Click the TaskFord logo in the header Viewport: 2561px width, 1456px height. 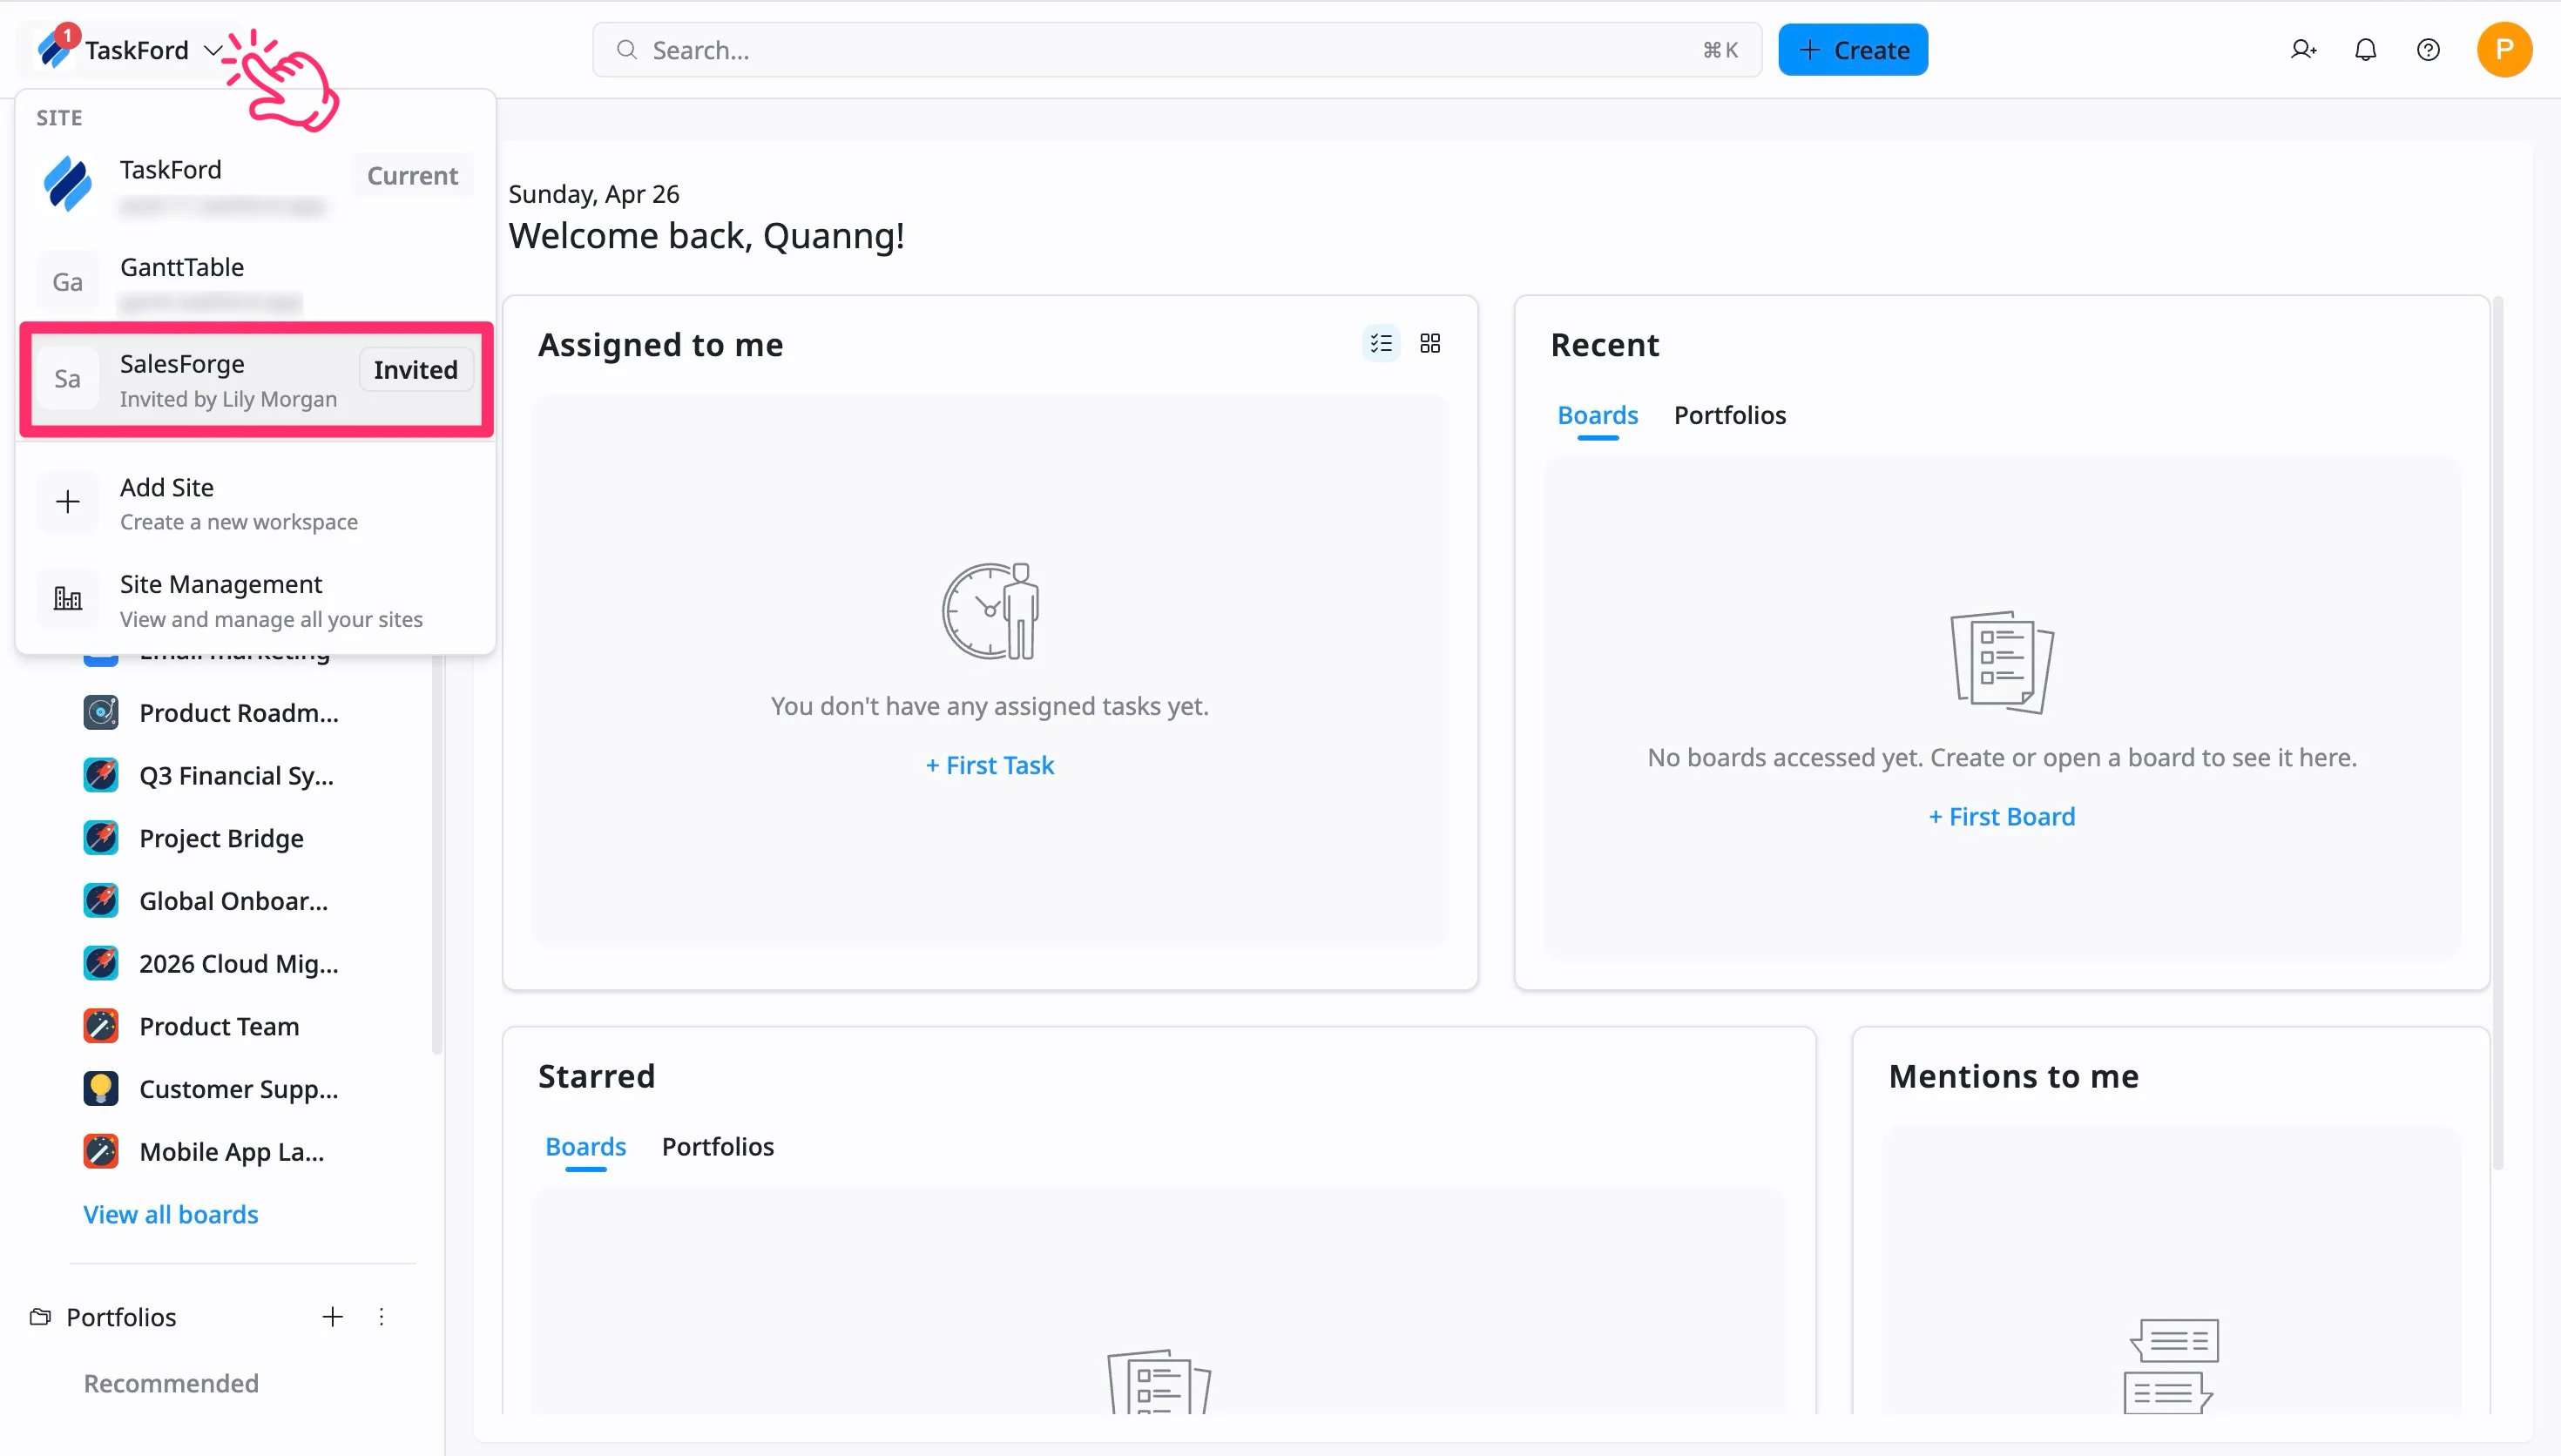coord(55,48)
